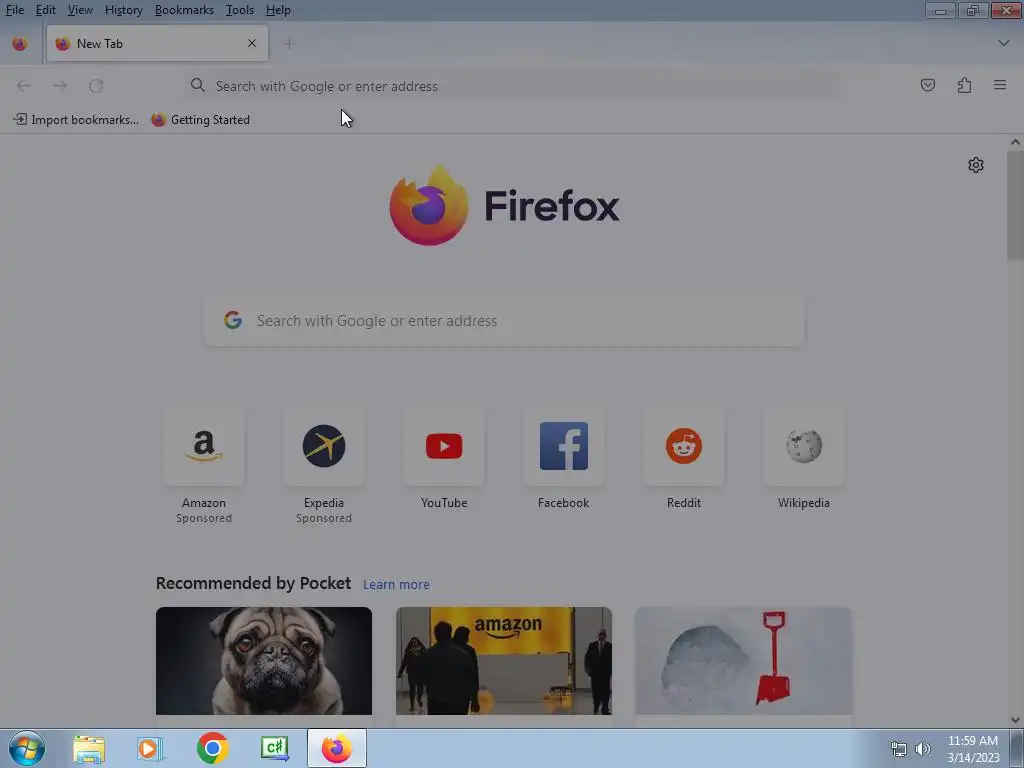The width and height of the screenshot is (1024, 768).
Task: Open the View menu
Action: 80,10
